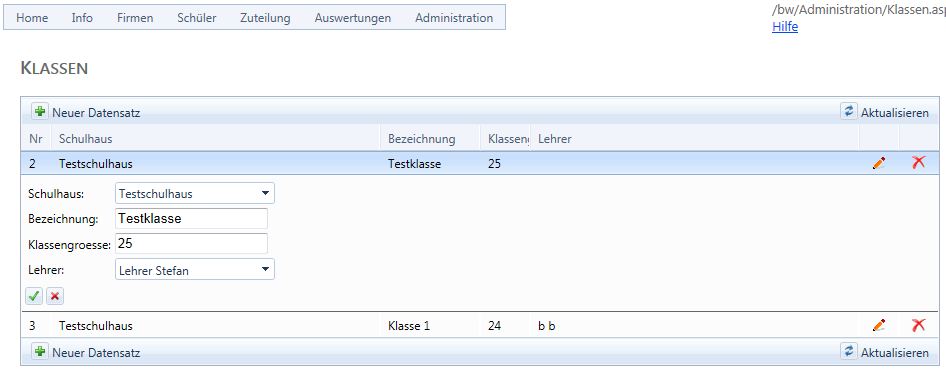Click Testschulhaus cell in row 3

tap(95, 326)
